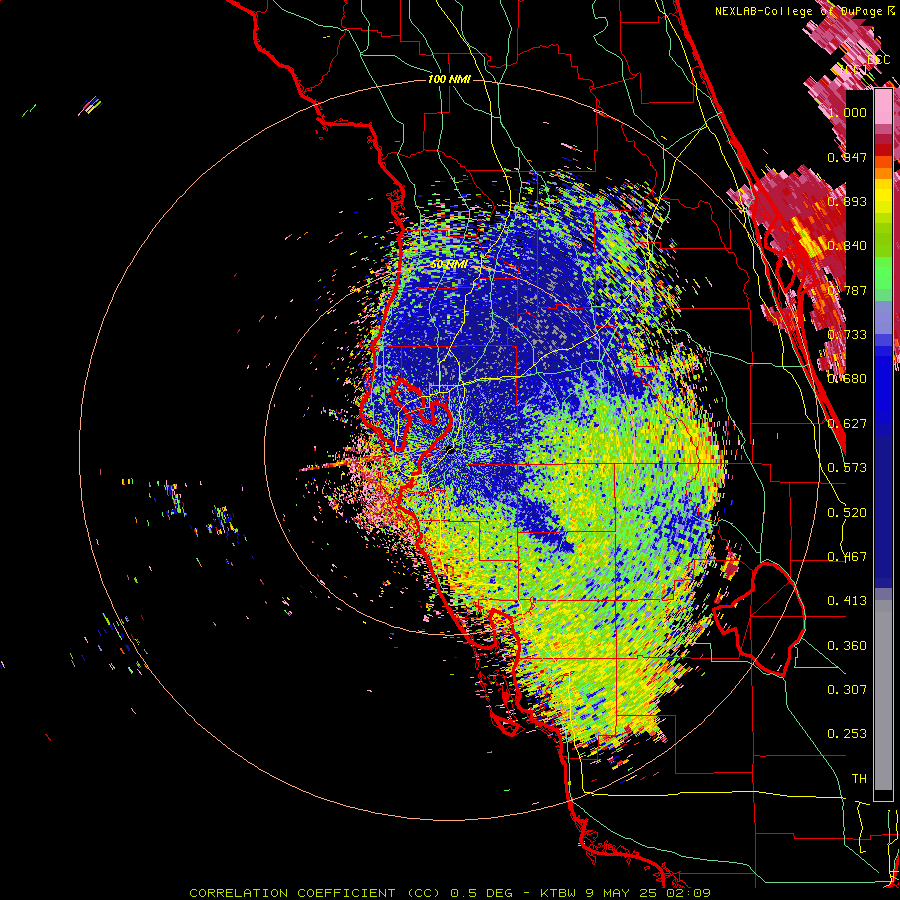The width and height of the screenshot is (900, 900).
Task: Click the 0.360 legend value
Action: [x=847, y=646]
